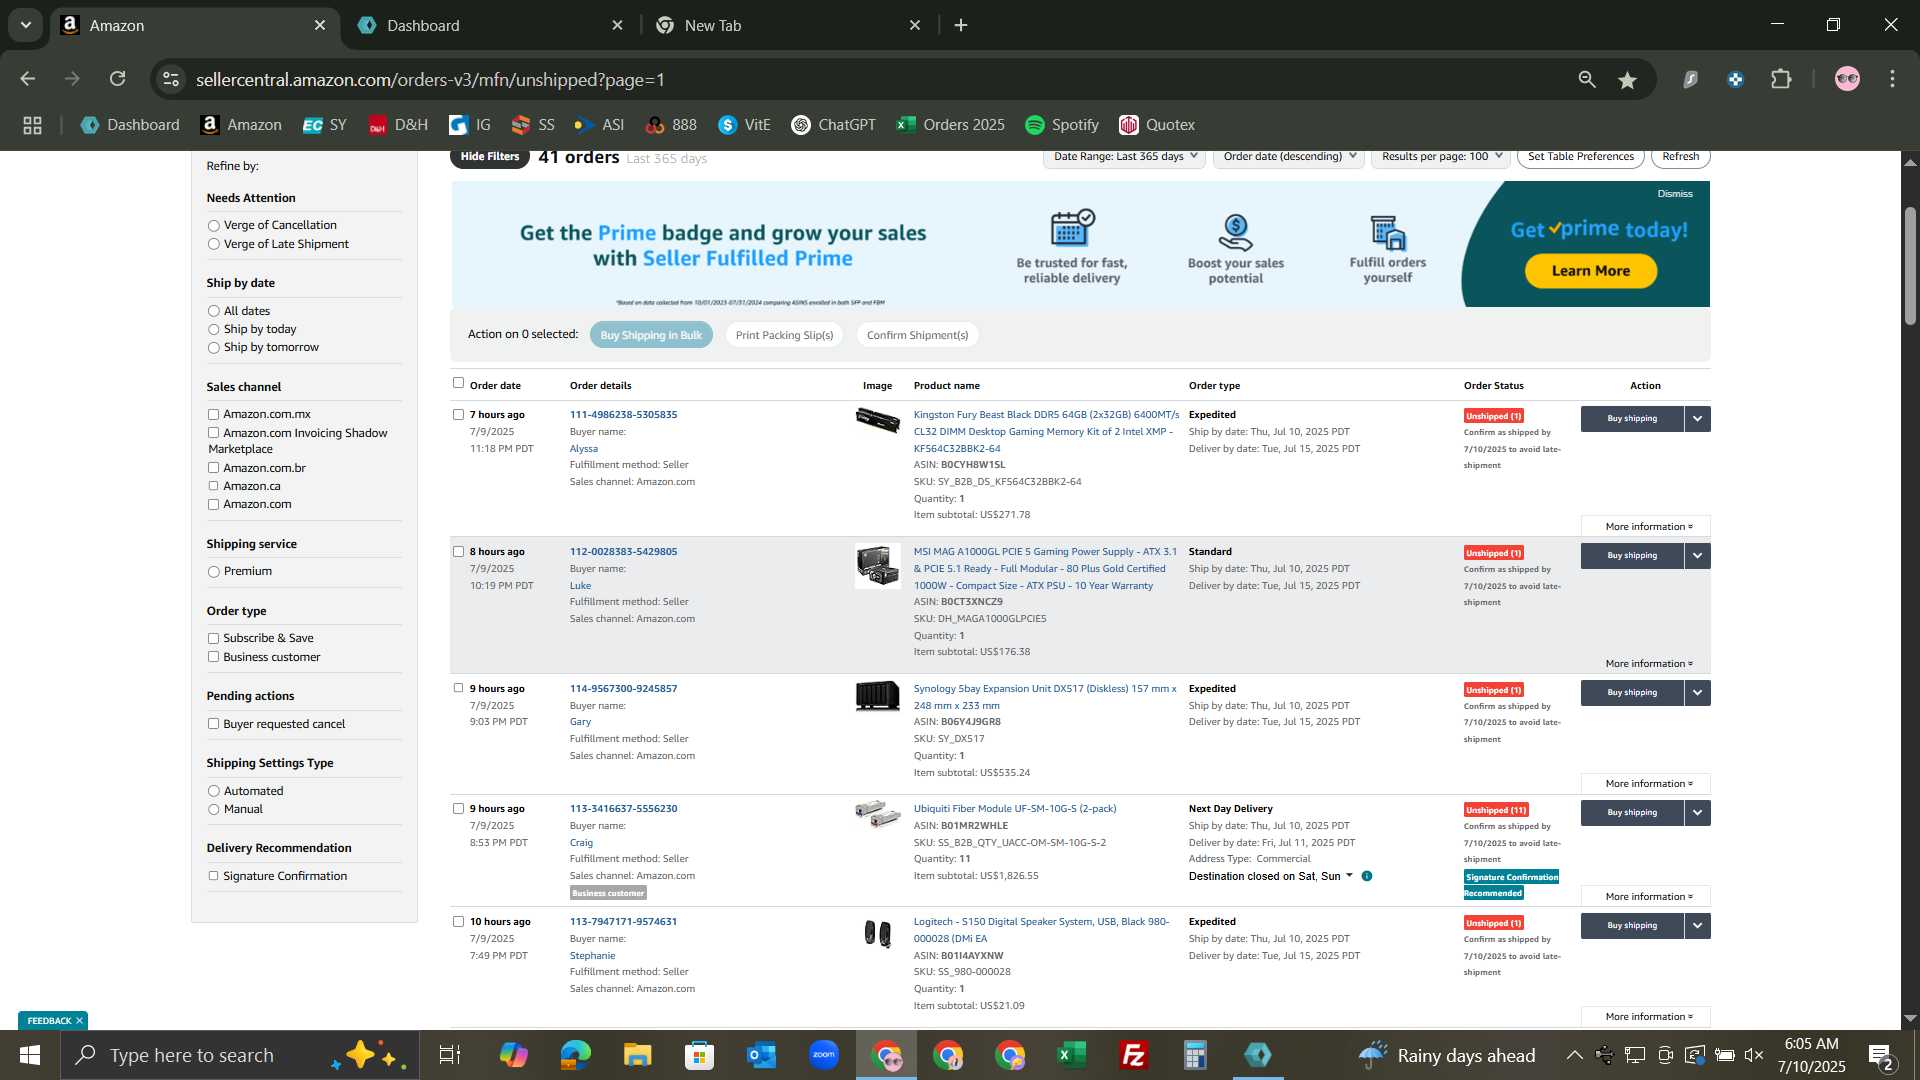Click Buy Shipping in Bulk button
The image size is (1920, 1080).
click(651, 335)
